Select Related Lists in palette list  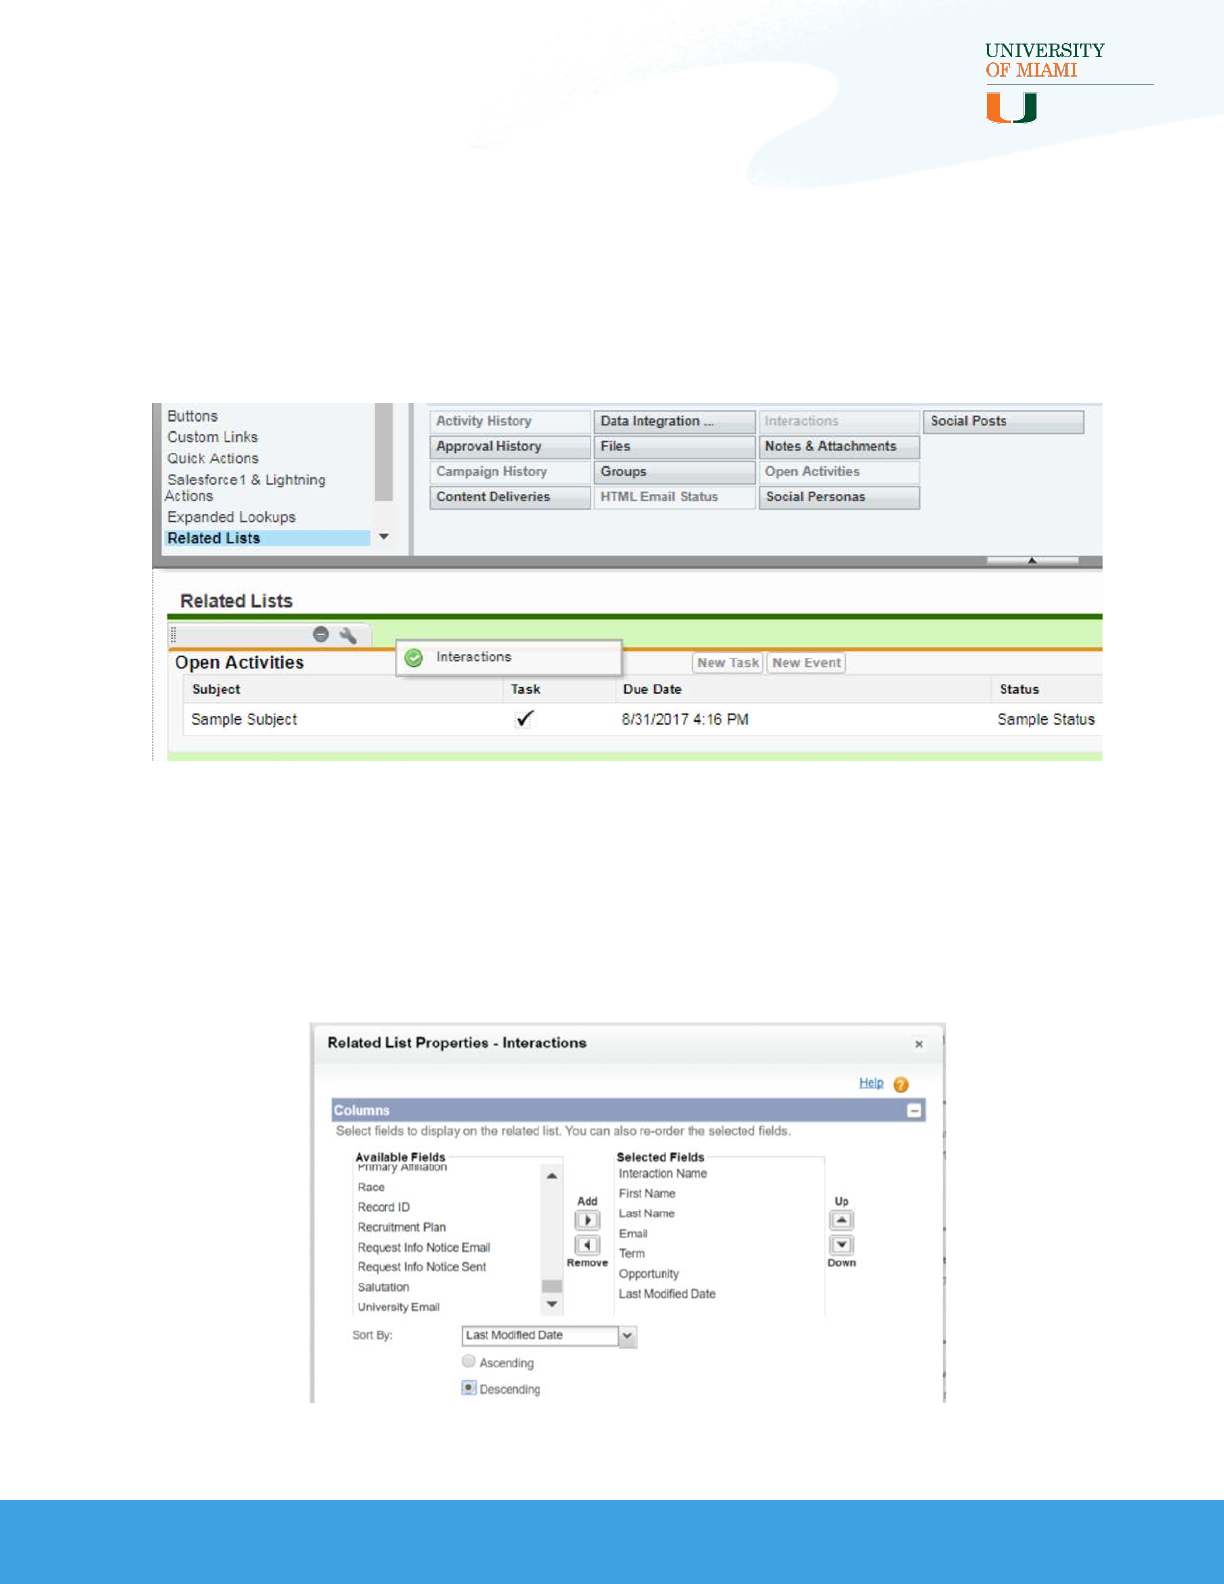coord(267,538)
